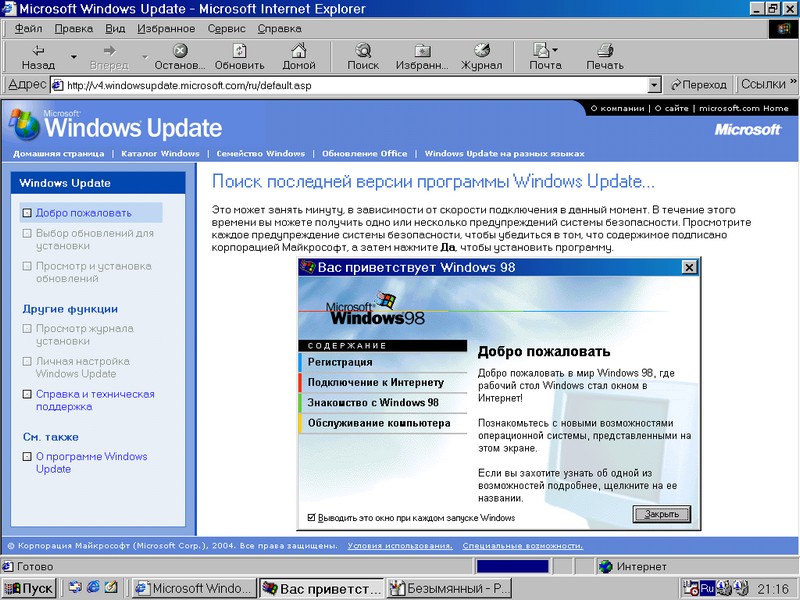Image resolution: width=800 pixels, height=600 pixels.
Task: Click Обновление Office navigation link
Action: pos(364,154)
